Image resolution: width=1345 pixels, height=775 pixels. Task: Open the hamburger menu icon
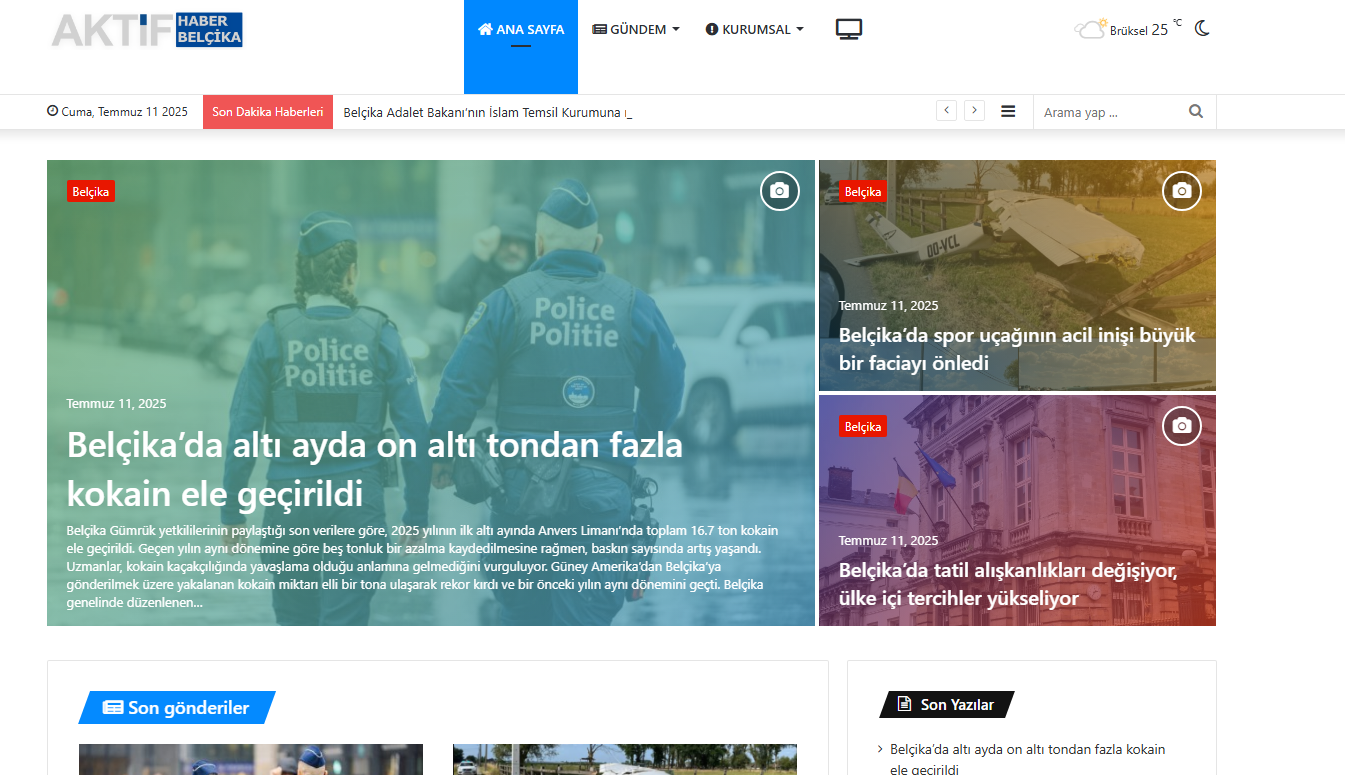[1008, 112]
